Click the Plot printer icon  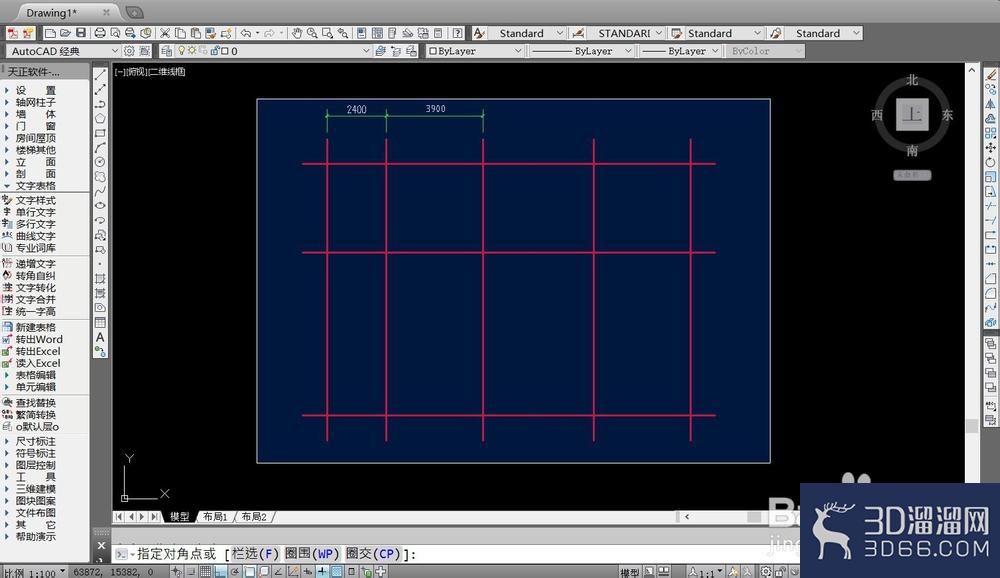(99, 33)
